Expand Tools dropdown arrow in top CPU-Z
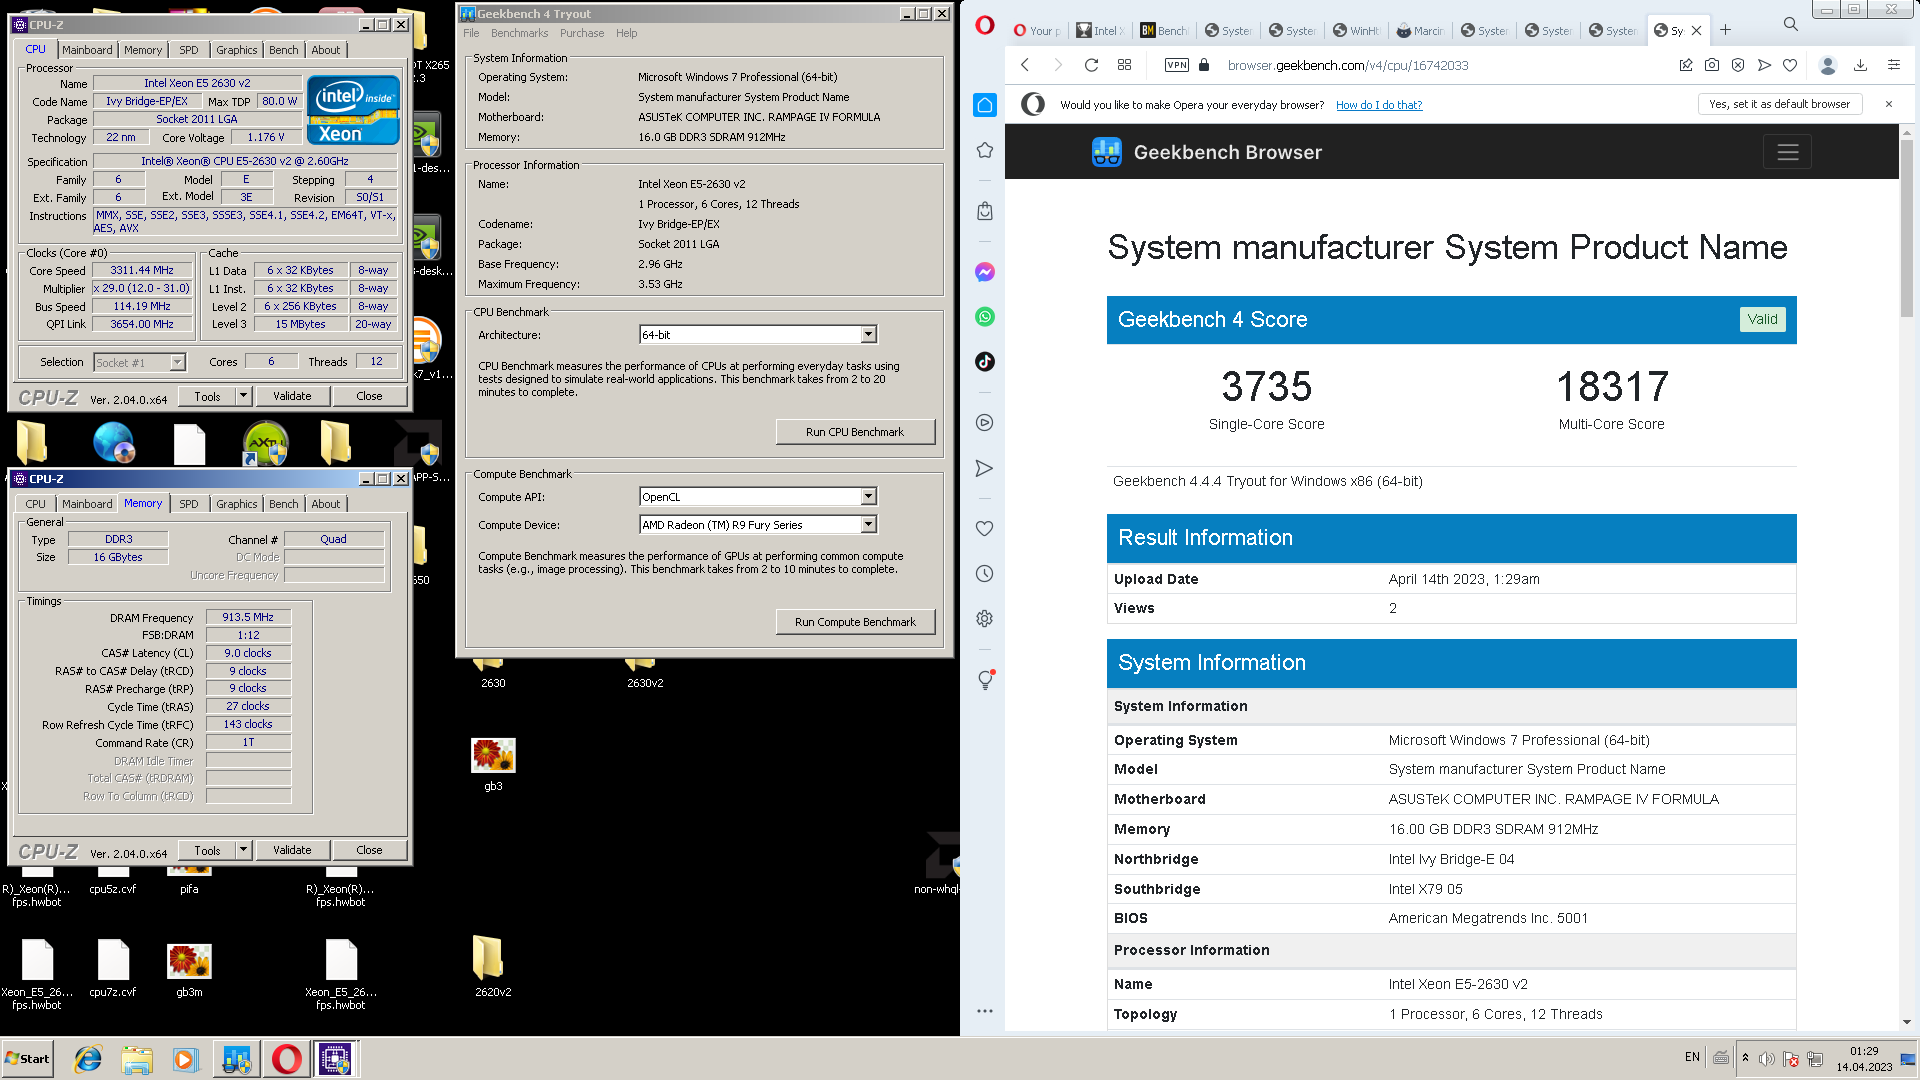 243,396
